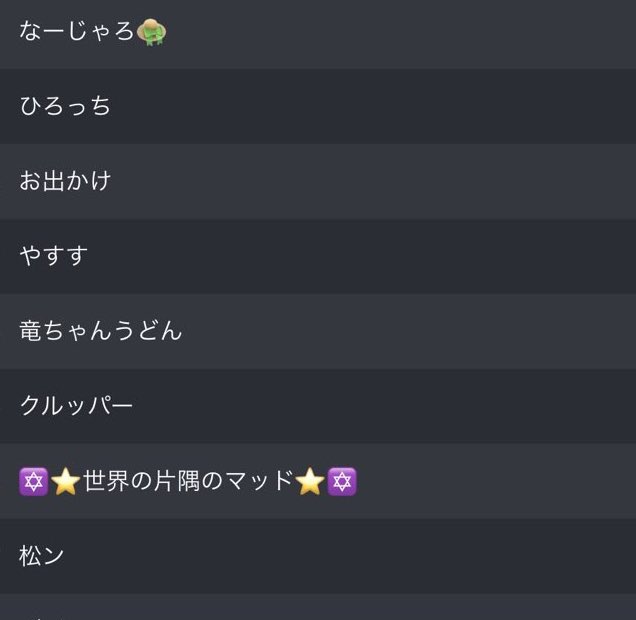The height and width of the screenshot is (620, 636).
Task: Click the partially visible row below 松ン
Action: (x=318, y=608)
